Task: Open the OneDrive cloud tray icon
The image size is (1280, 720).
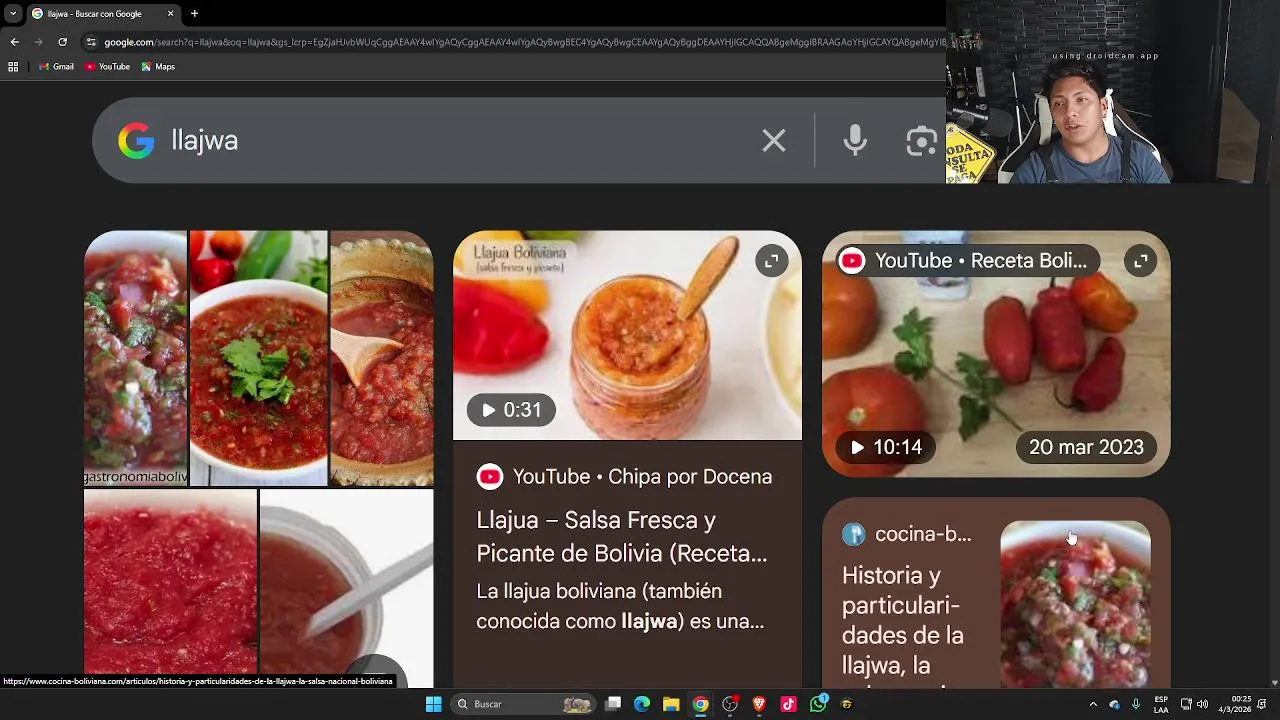Action: tap(1114, 704)
